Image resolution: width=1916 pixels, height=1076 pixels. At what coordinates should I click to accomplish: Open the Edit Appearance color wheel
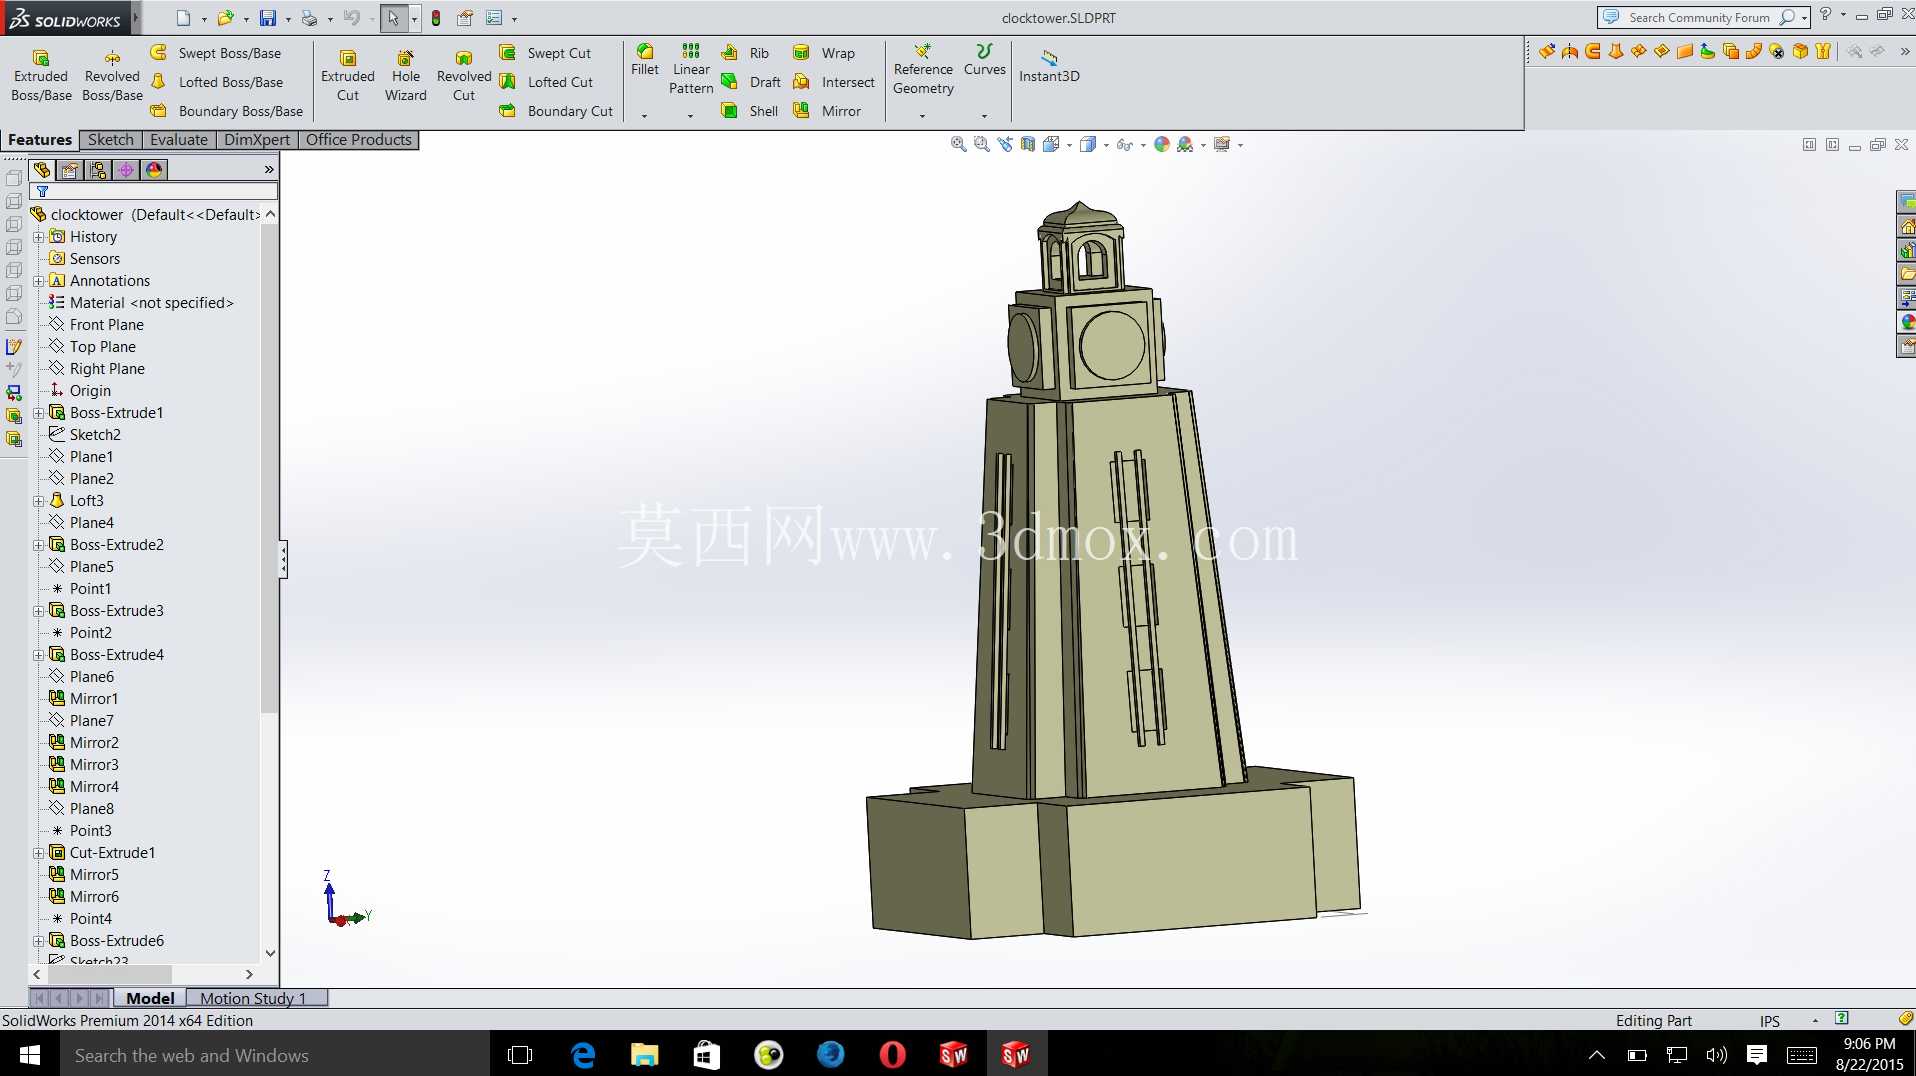pos(1162,144)
